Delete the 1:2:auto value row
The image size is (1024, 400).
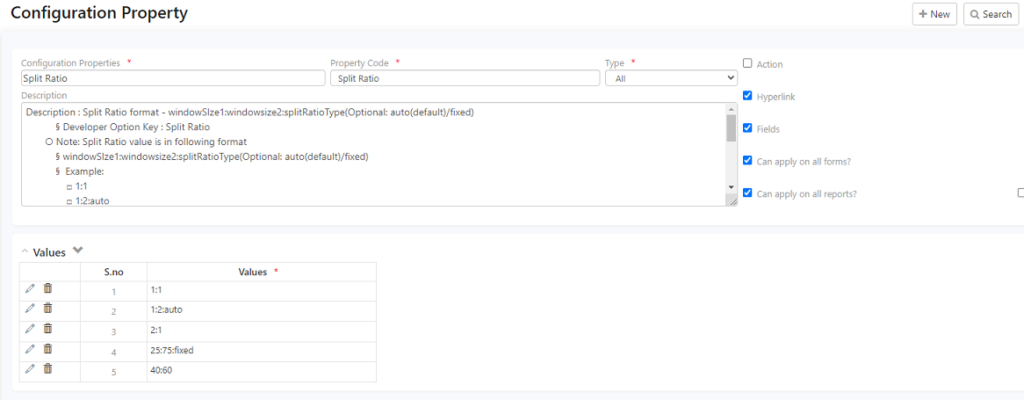coord(48,309)
